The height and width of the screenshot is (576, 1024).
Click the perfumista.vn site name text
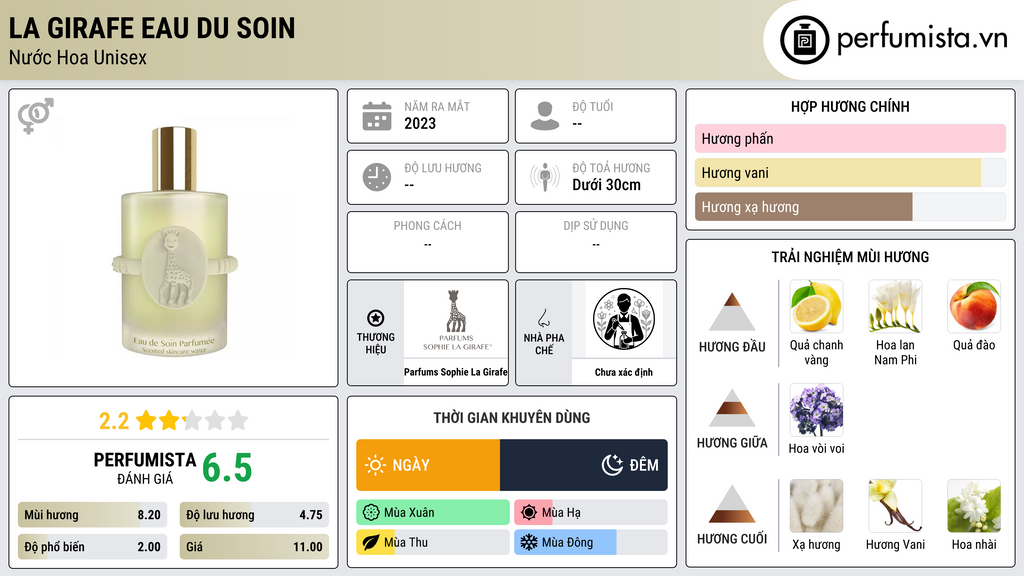tap(922, 38)
